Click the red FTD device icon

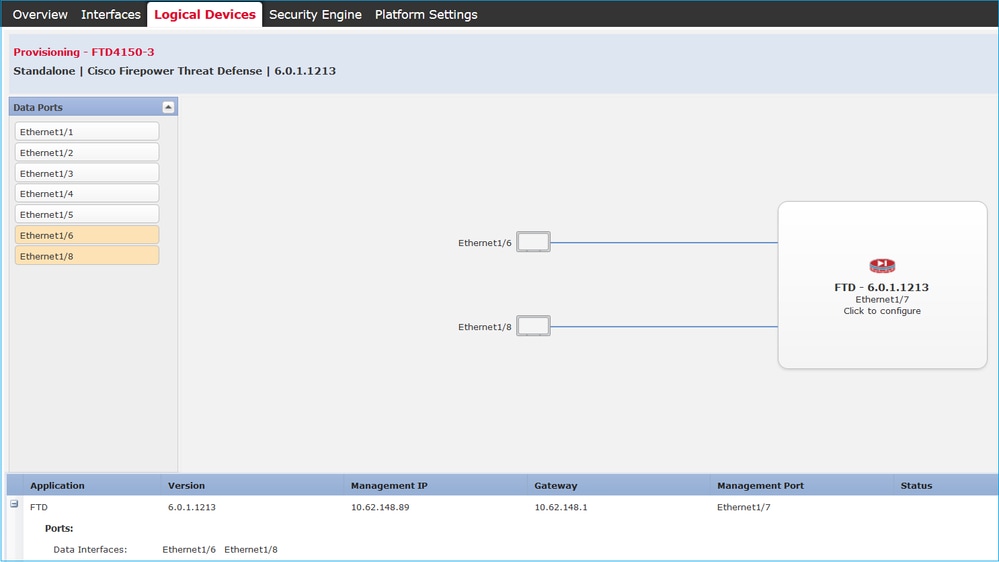[882, 266]
